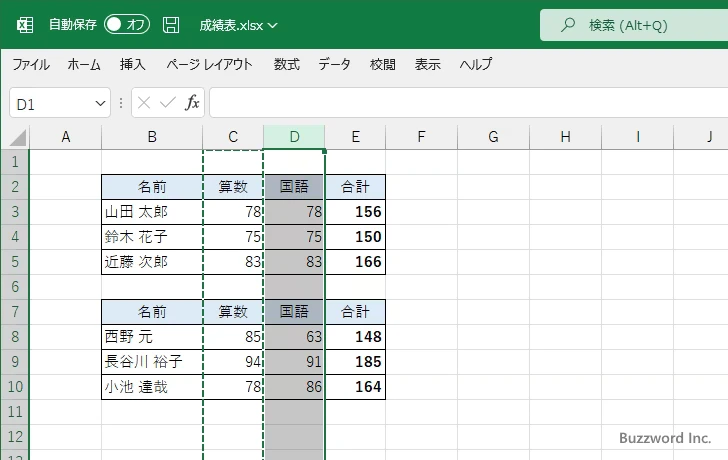Select row 7 header
Image resolution: width=728 pixels, height=460 pixels.
coord(15,312)
